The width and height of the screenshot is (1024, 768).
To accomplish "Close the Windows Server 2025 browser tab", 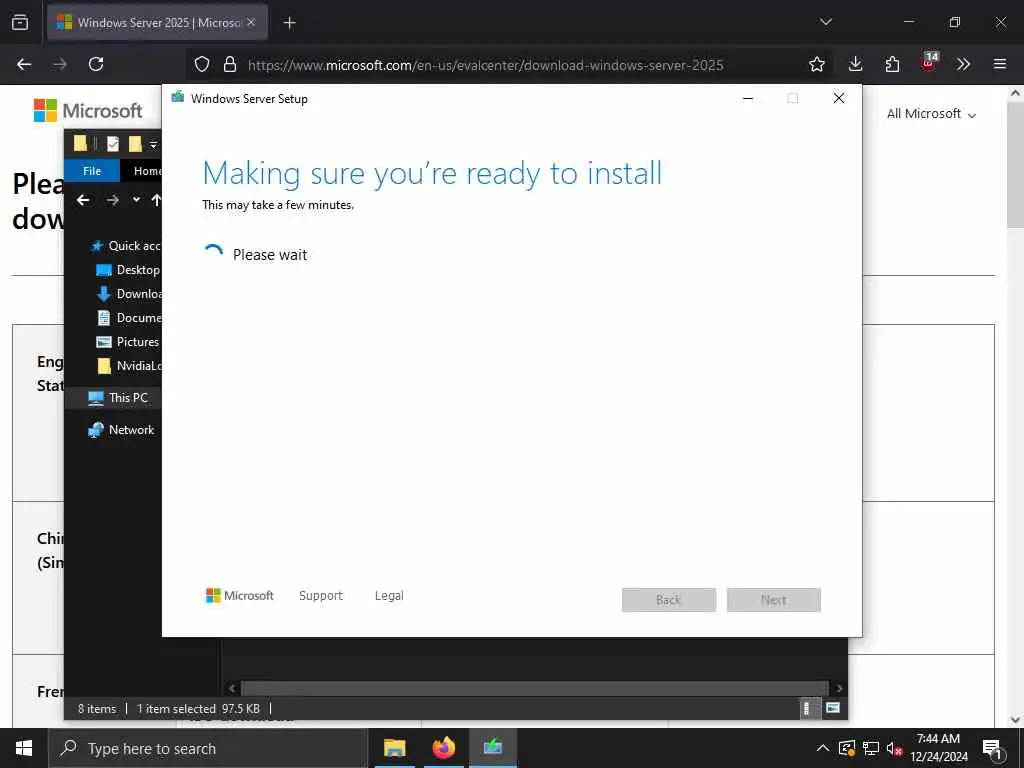I will (251, 22).
